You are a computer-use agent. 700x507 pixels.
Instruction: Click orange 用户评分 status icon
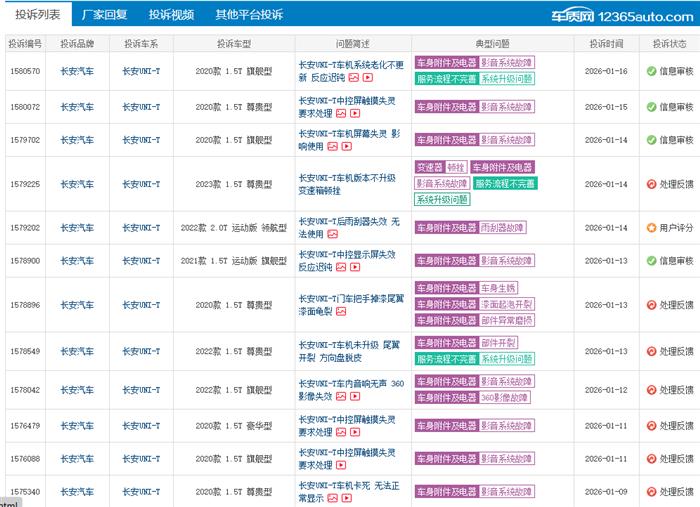(x=651, y=228)
